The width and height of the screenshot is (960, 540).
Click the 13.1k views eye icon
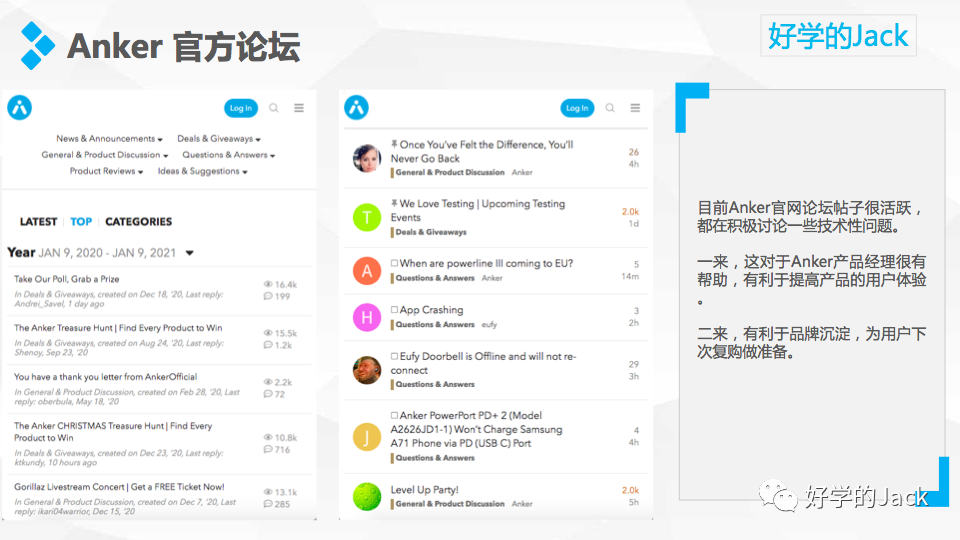268,492
